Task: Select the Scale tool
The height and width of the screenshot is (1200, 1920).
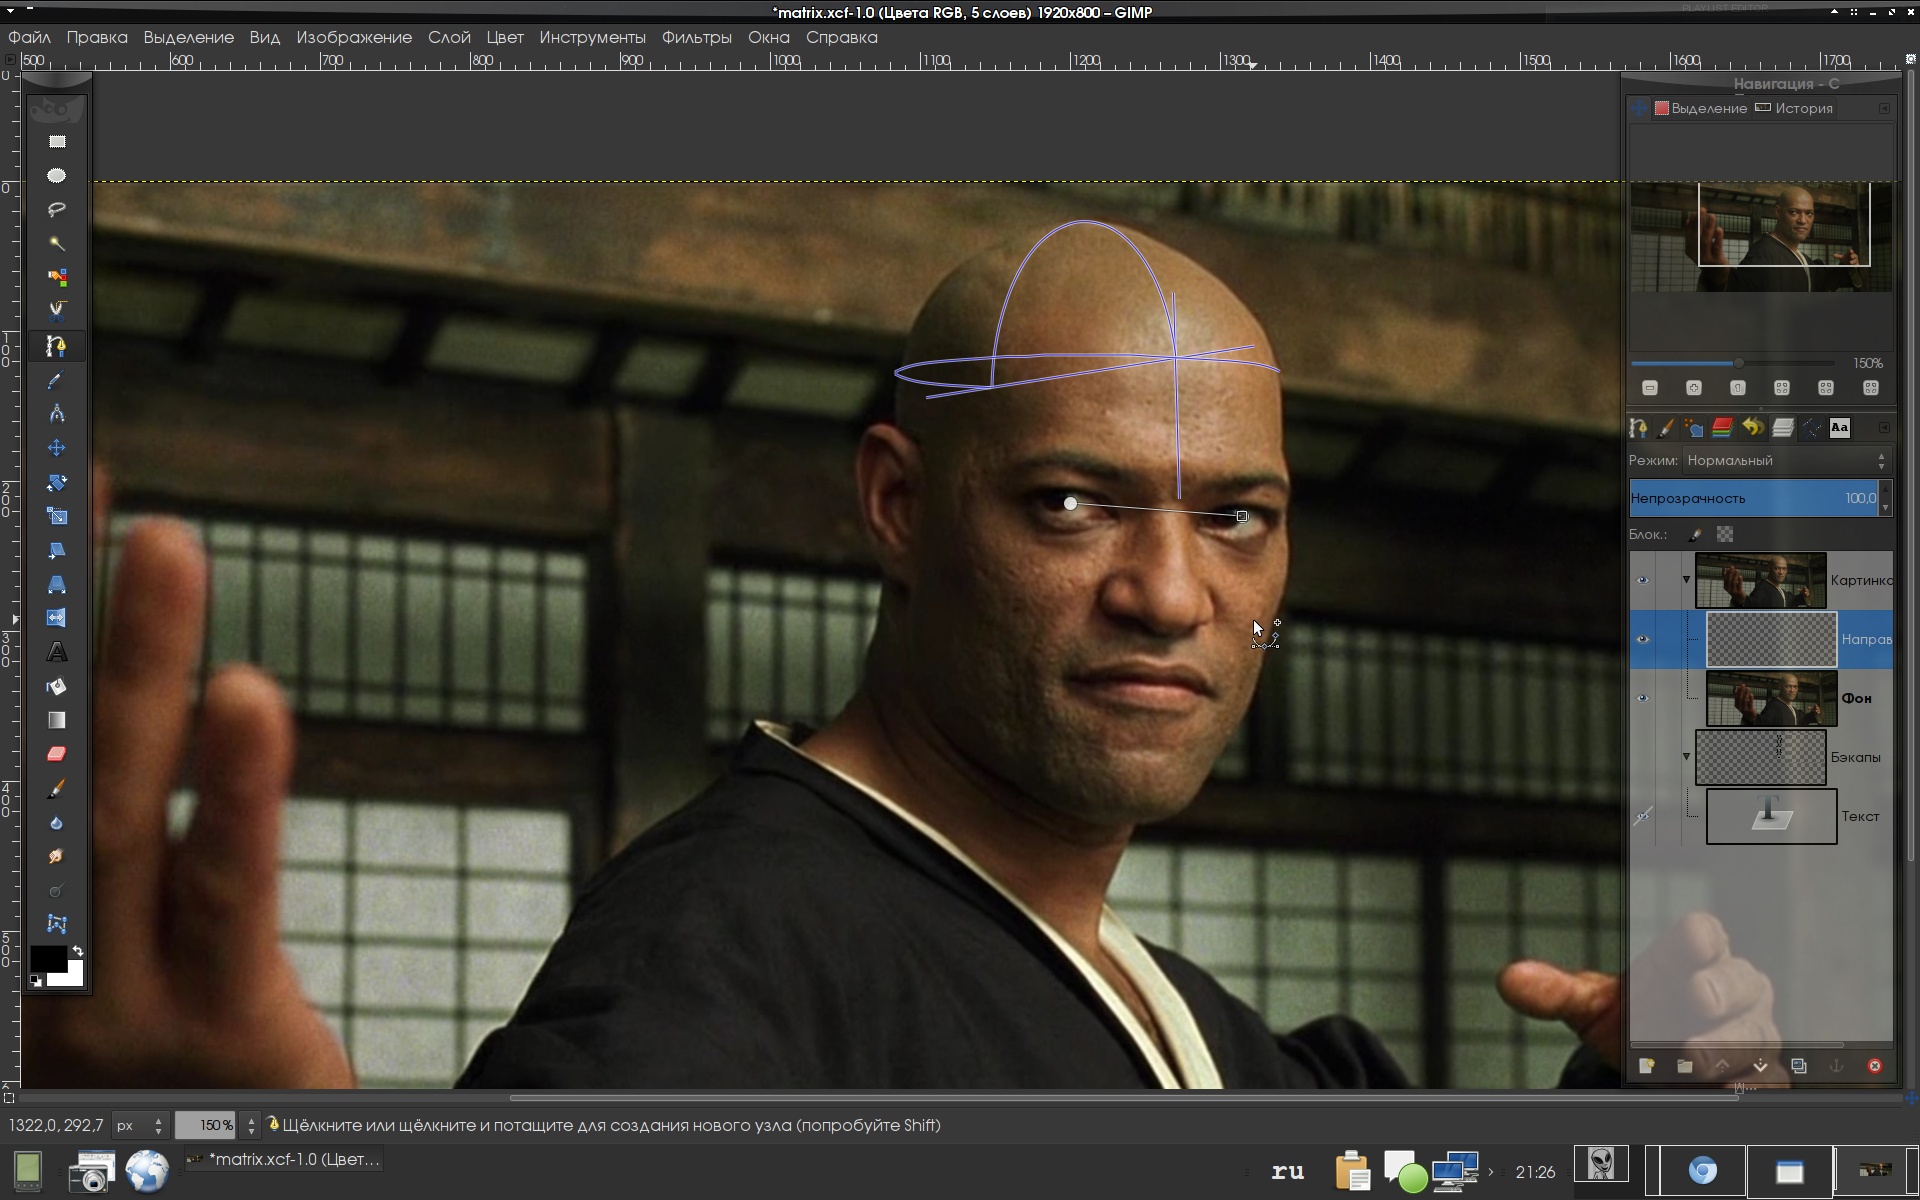Action: point(57,517)
